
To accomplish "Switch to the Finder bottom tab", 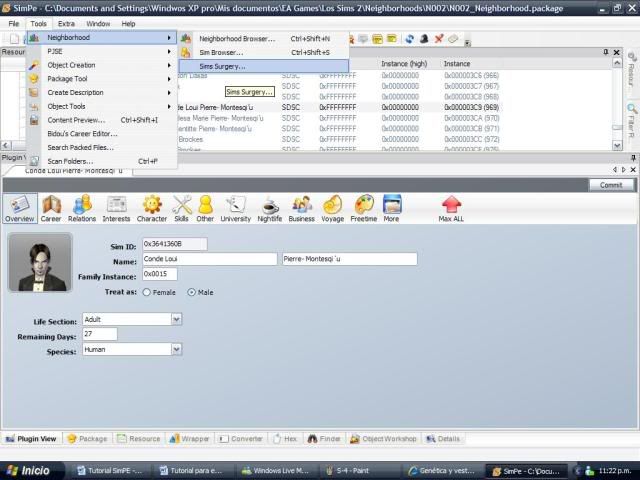I will point(324,439).
